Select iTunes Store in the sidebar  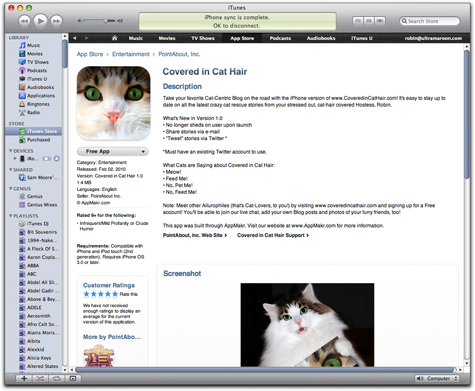pyautogui.click(x=33, y=131)
